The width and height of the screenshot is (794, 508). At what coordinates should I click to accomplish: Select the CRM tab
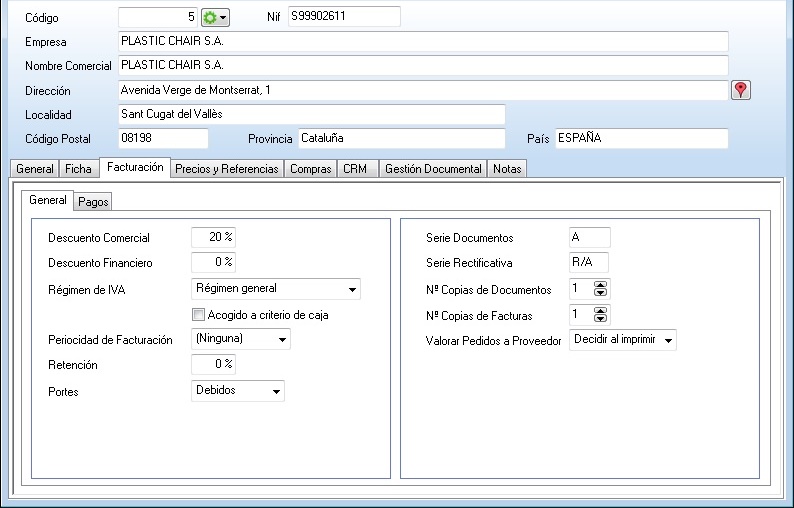355,169
